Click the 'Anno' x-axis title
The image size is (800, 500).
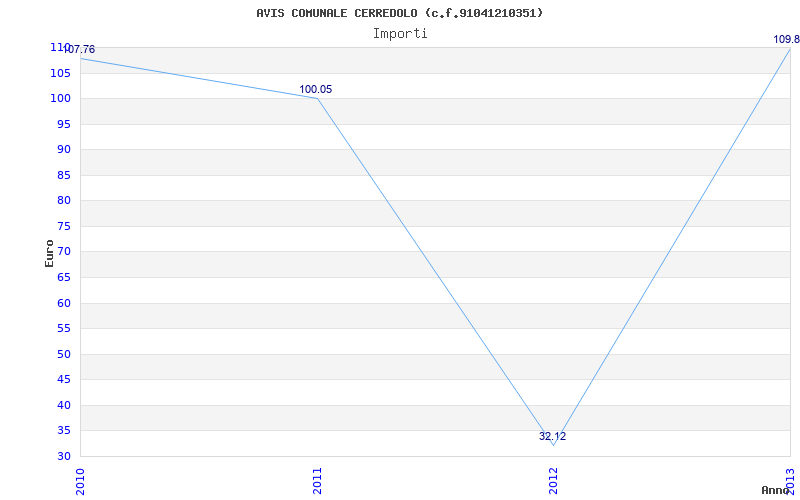point(775,490)
